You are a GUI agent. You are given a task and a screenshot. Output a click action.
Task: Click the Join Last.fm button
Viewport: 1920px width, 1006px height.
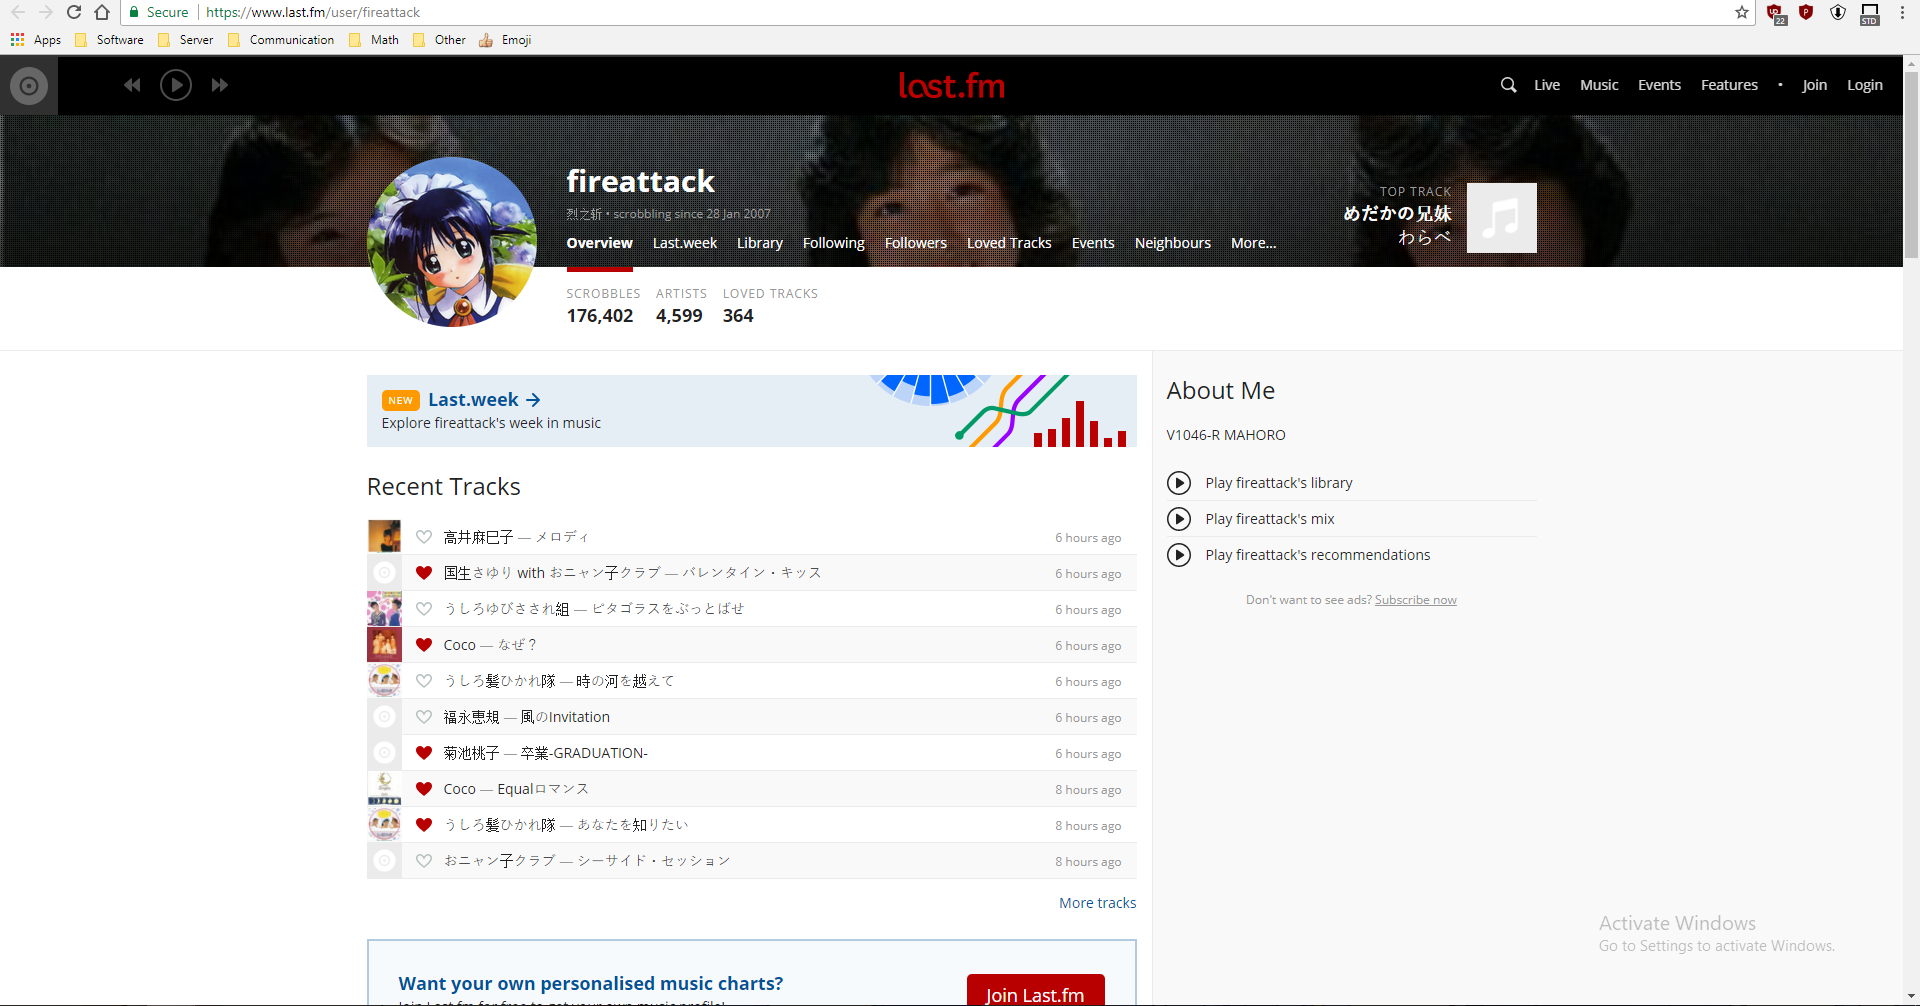[x=1035, y=993]
